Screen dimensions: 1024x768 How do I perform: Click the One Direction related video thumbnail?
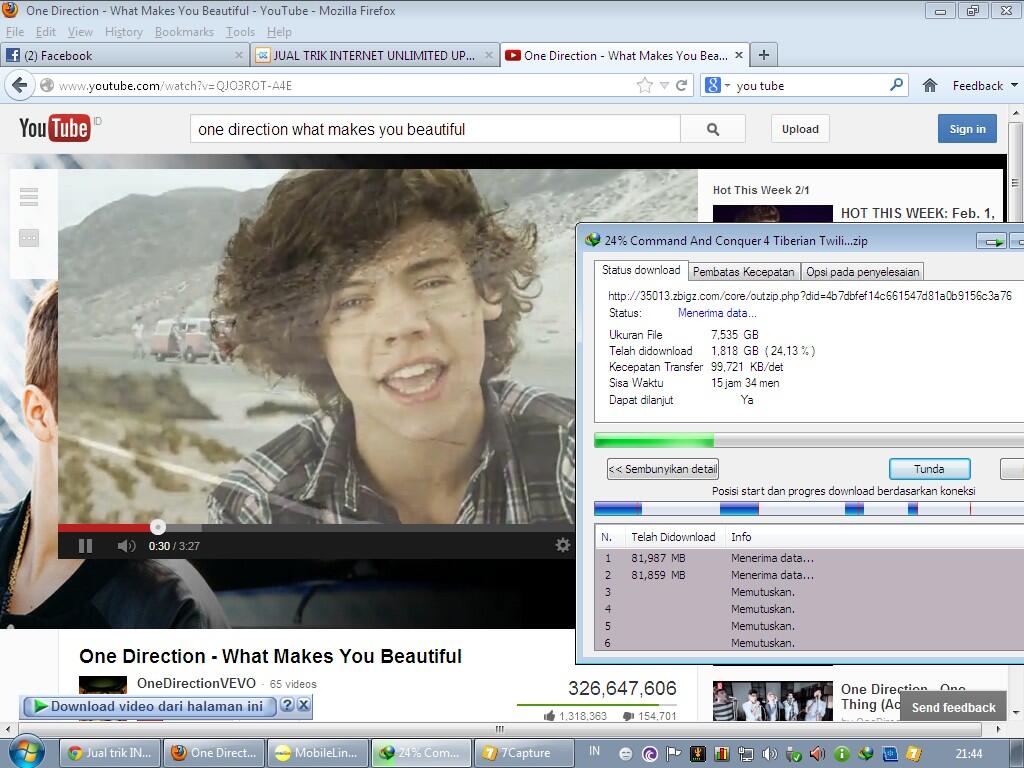(773, 701)
